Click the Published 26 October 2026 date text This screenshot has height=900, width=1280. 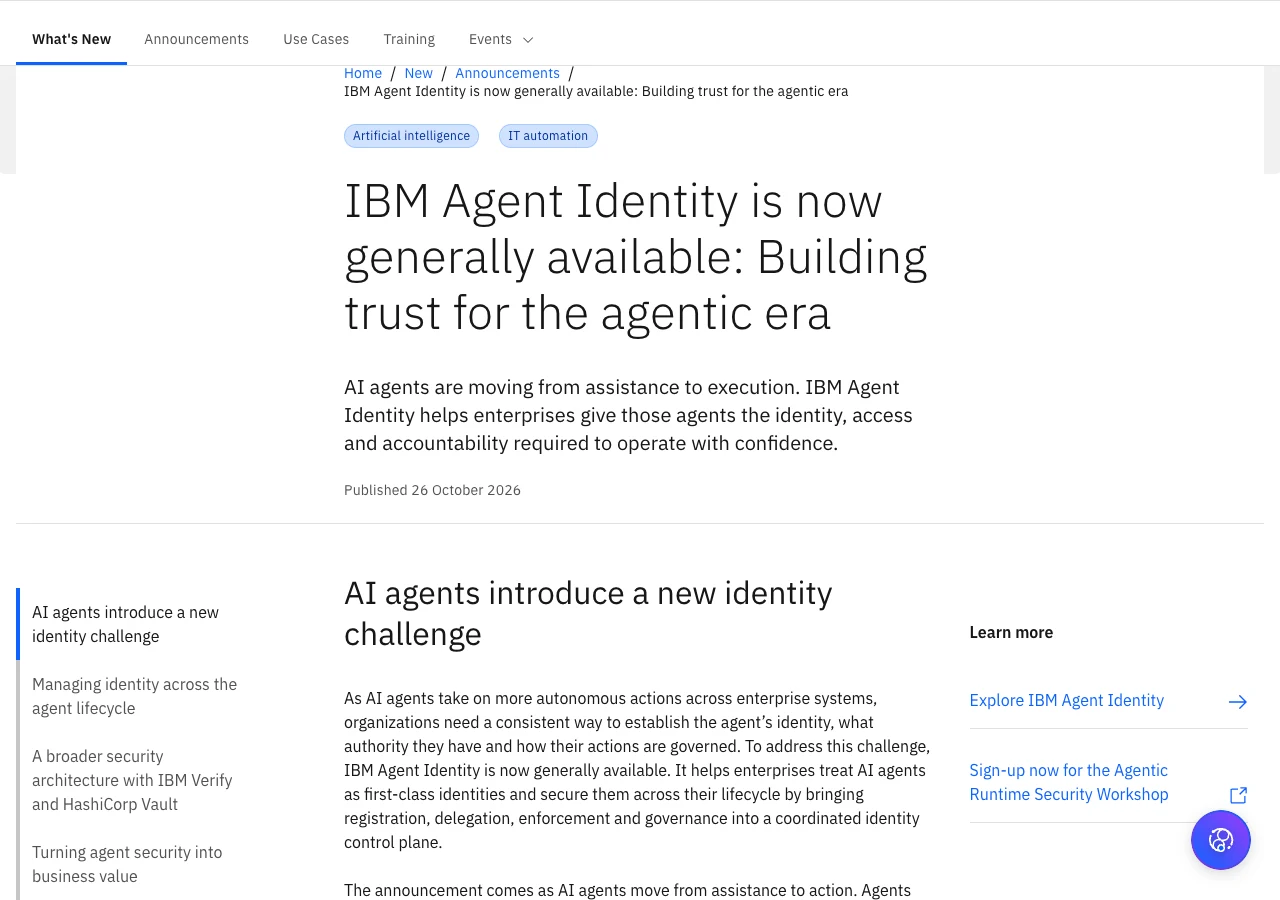click(x=432, y=490)
